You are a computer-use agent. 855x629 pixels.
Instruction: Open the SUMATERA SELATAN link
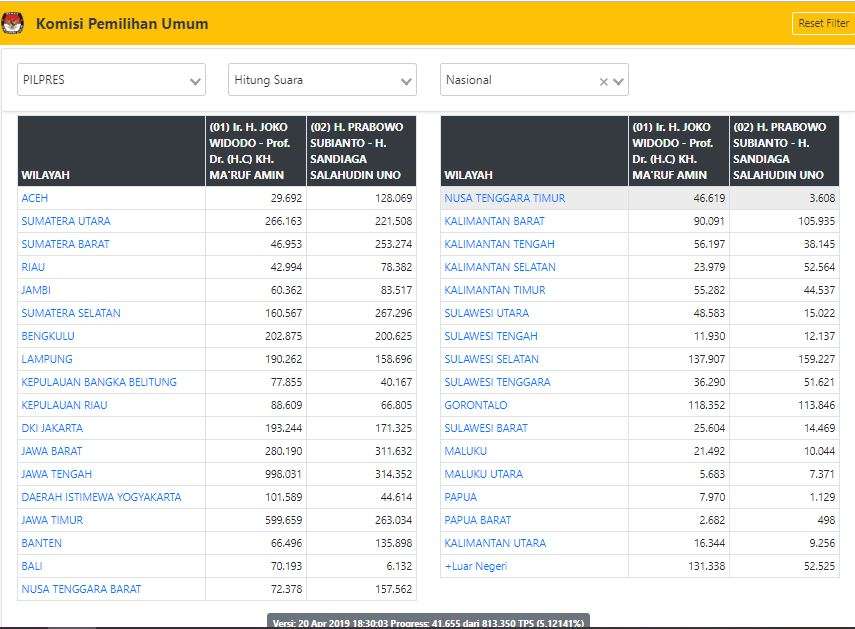pos(71,313)
